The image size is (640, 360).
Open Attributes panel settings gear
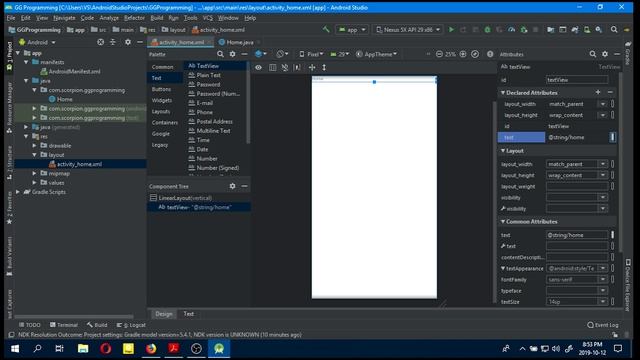point(605,54)
